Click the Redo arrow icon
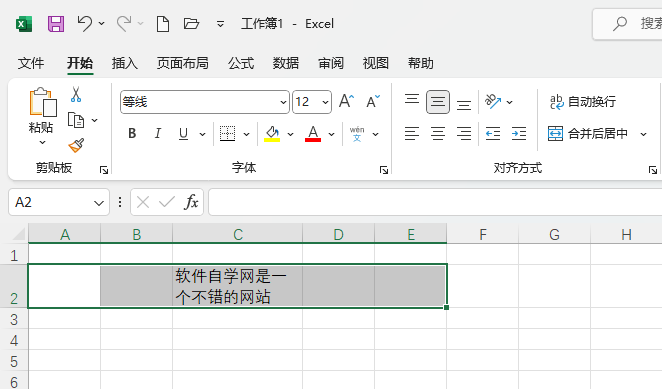Viewport: 662px width, 389px height. click(124, 23)
